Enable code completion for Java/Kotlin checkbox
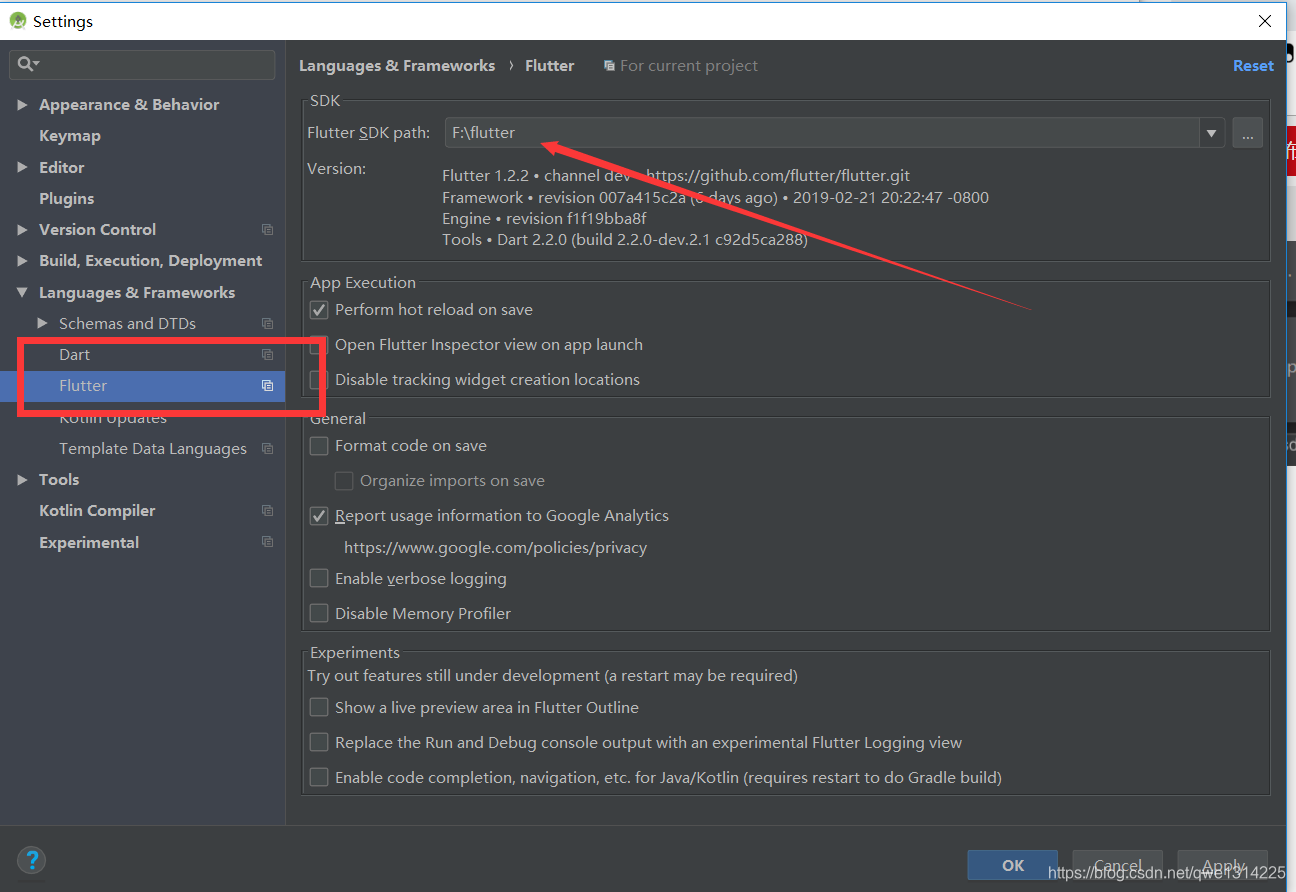This screenshot has width=1296, height=892. 319,778
